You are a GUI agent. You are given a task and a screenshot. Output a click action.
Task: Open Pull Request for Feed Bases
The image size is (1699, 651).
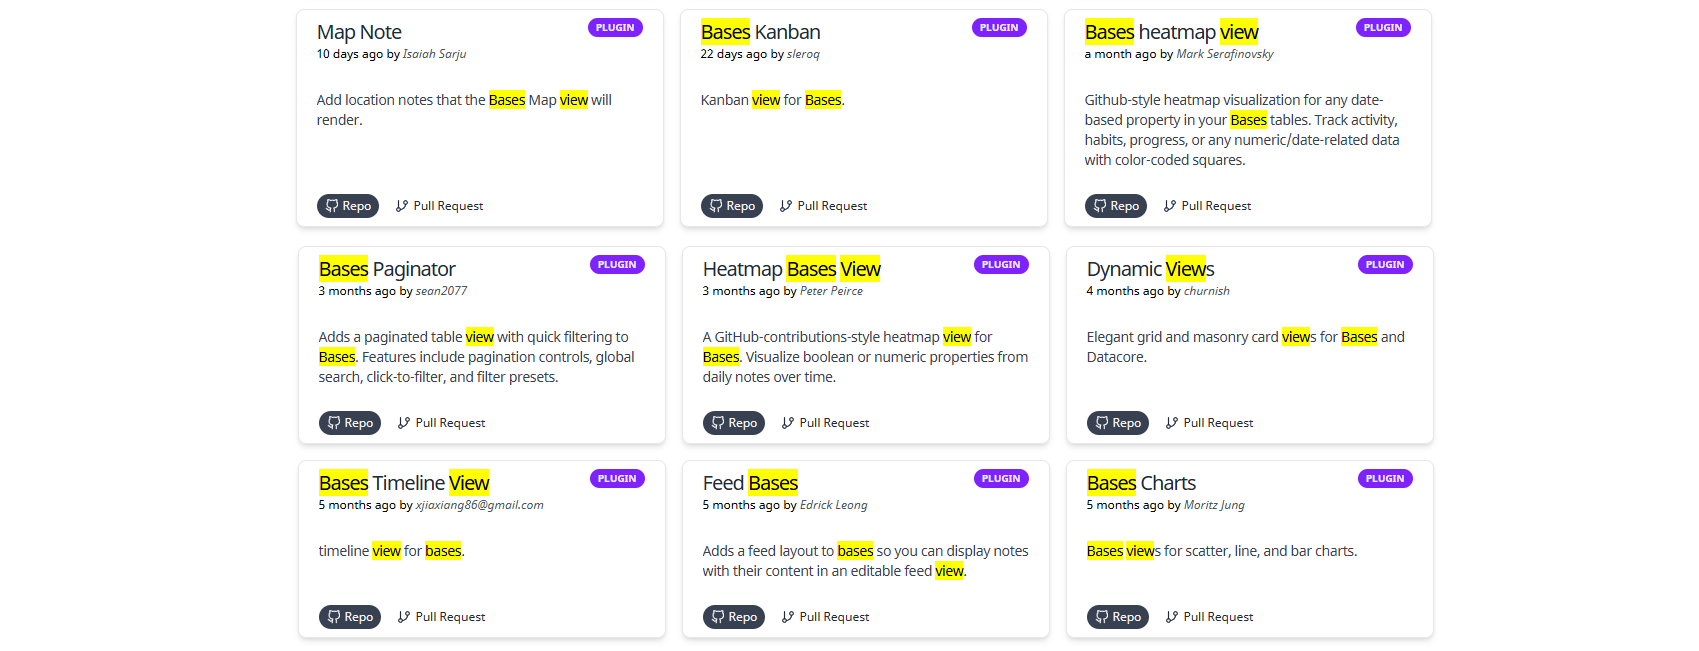(x=825, y=617)
